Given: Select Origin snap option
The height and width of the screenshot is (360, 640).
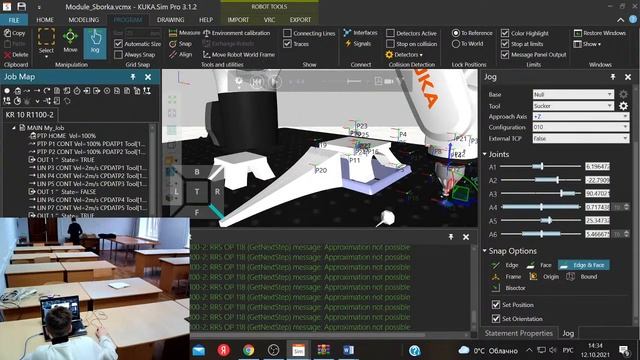Looking at the screenshot, I should click(x=544, y=276).
